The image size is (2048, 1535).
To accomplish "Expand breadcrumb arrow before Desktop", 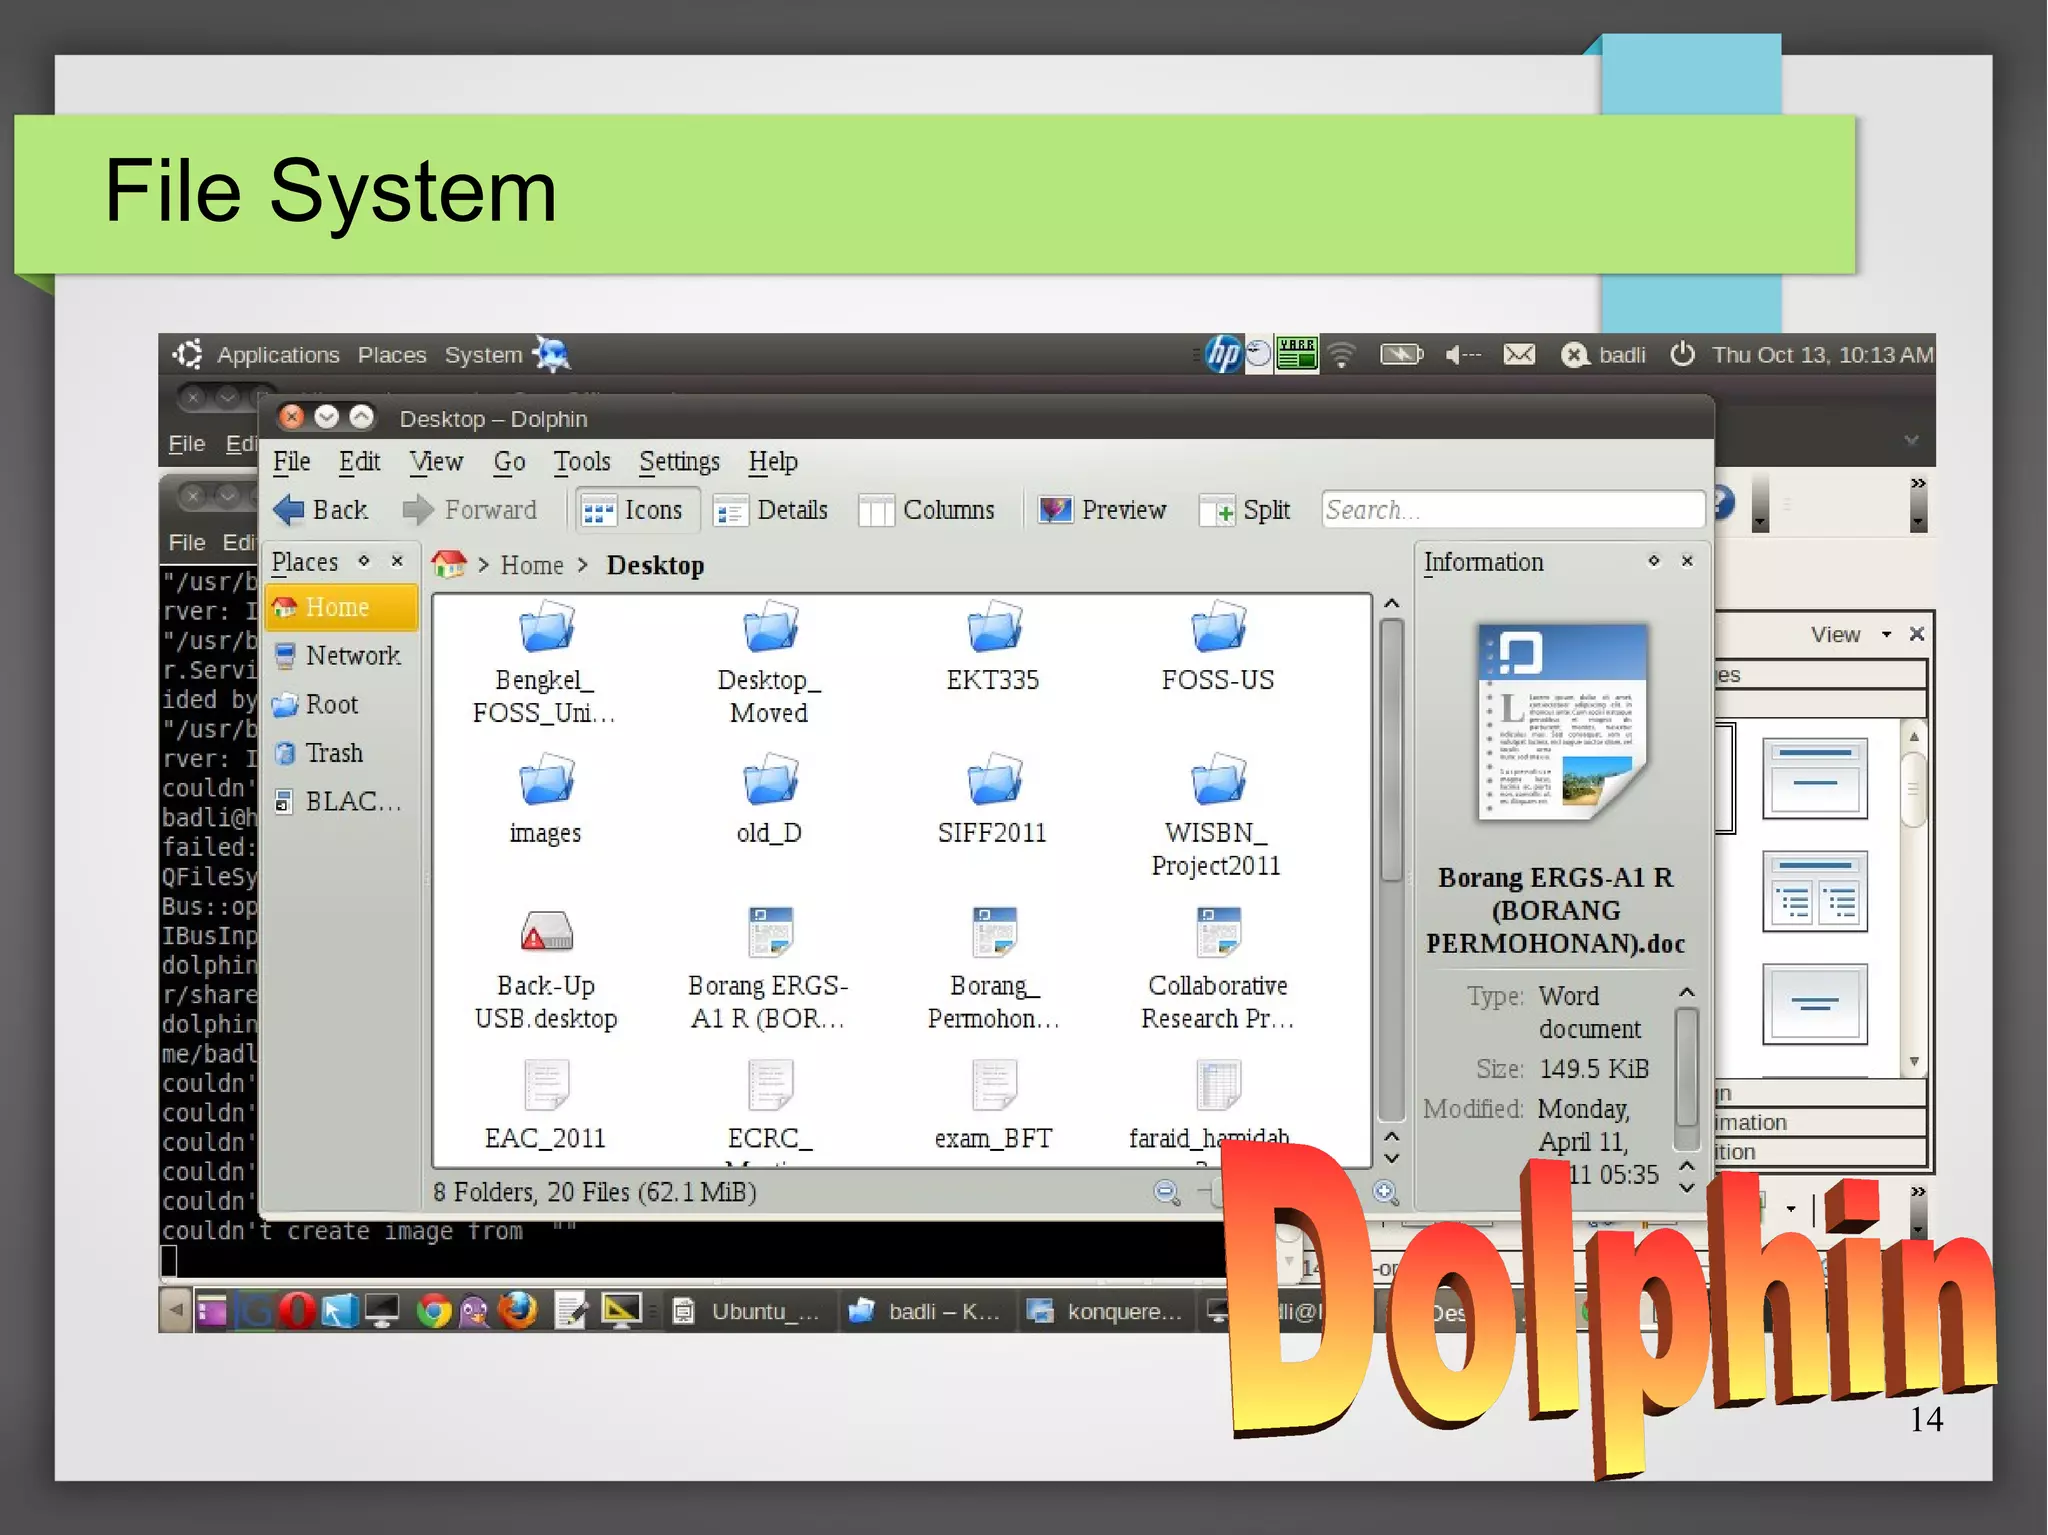I will (583, 565).
